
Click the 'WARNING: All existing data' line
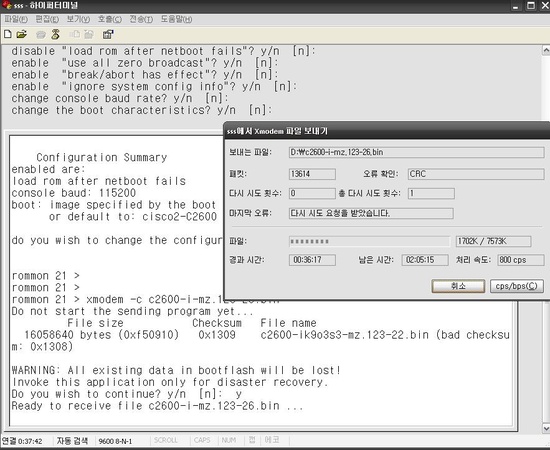point(176,370)
